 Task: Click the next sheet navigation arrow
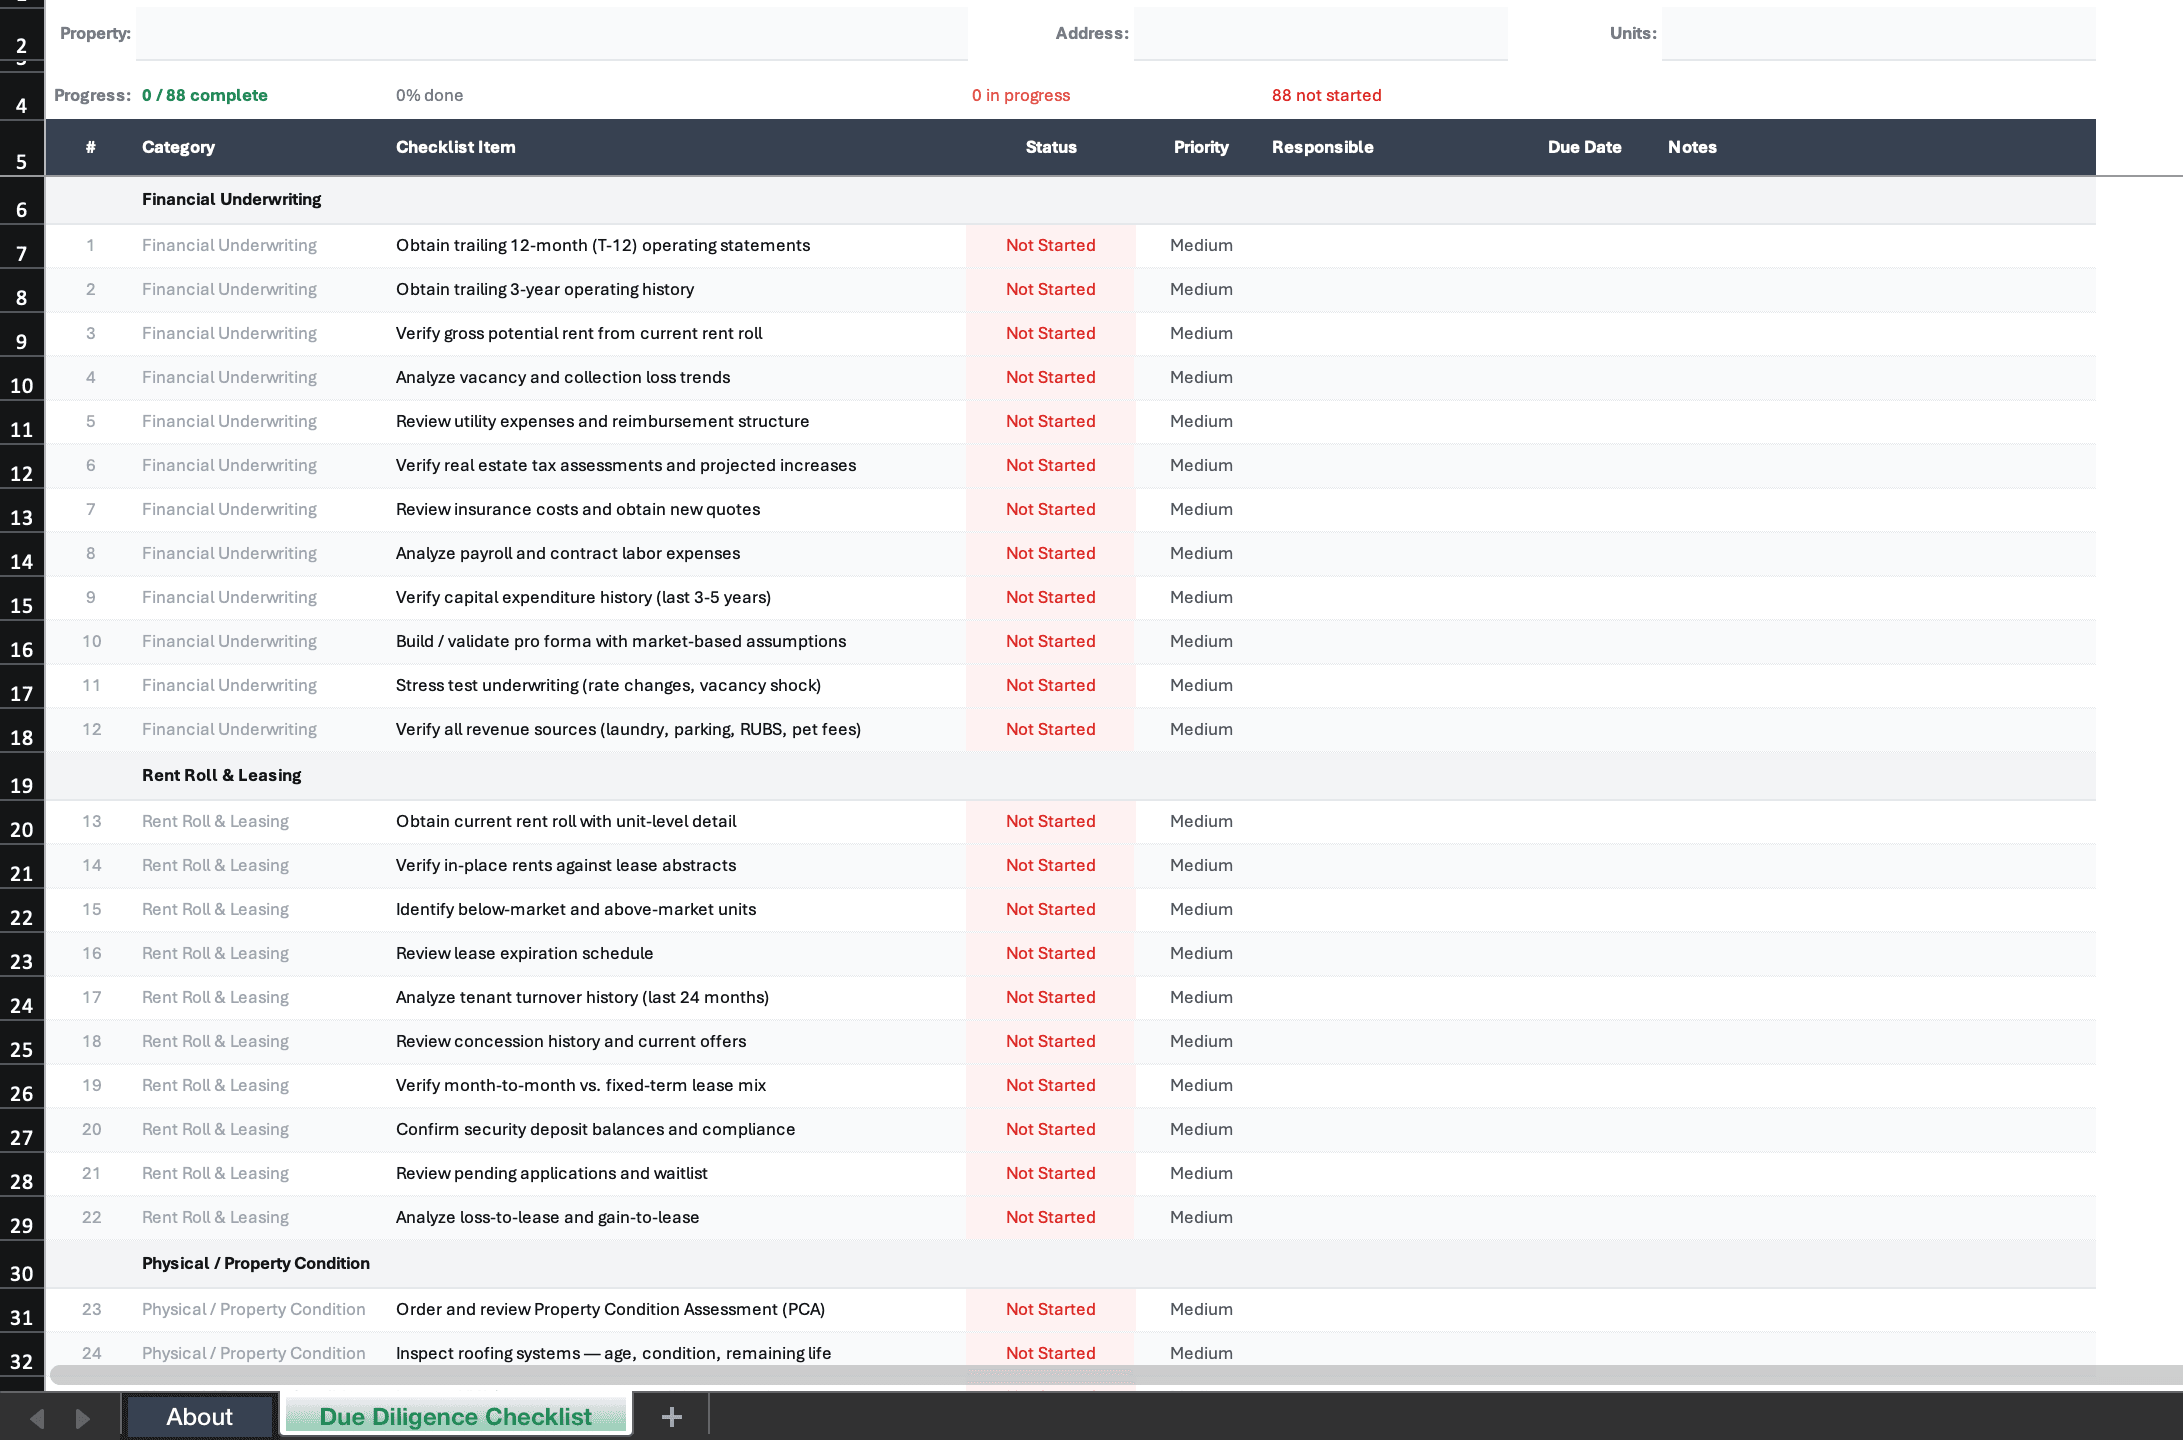coord(84,1416)
